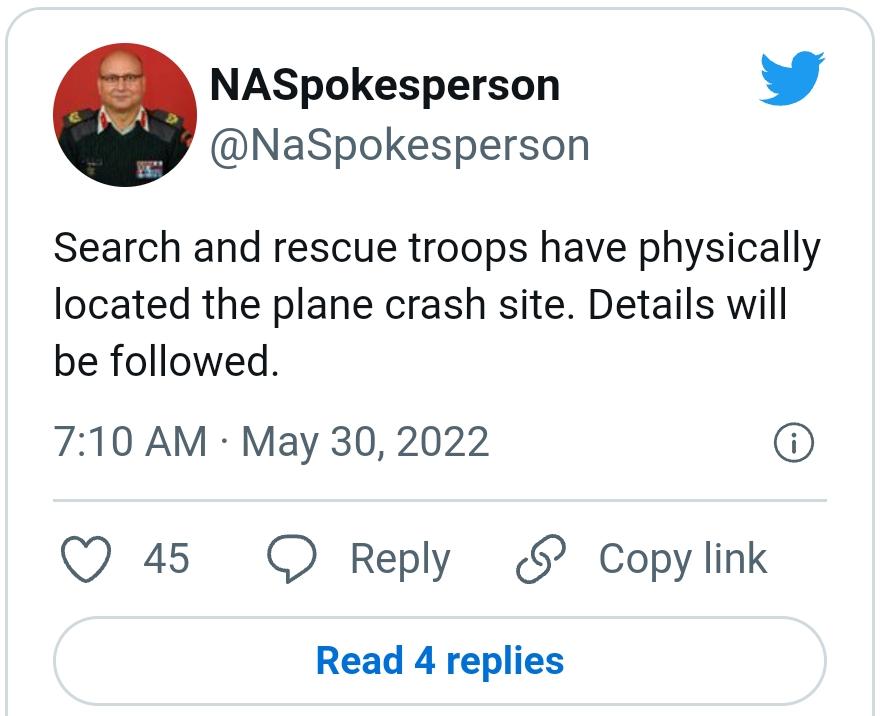Open the tweet info circle icon
The width and height of the screenshot is (891, 716).
794,443
